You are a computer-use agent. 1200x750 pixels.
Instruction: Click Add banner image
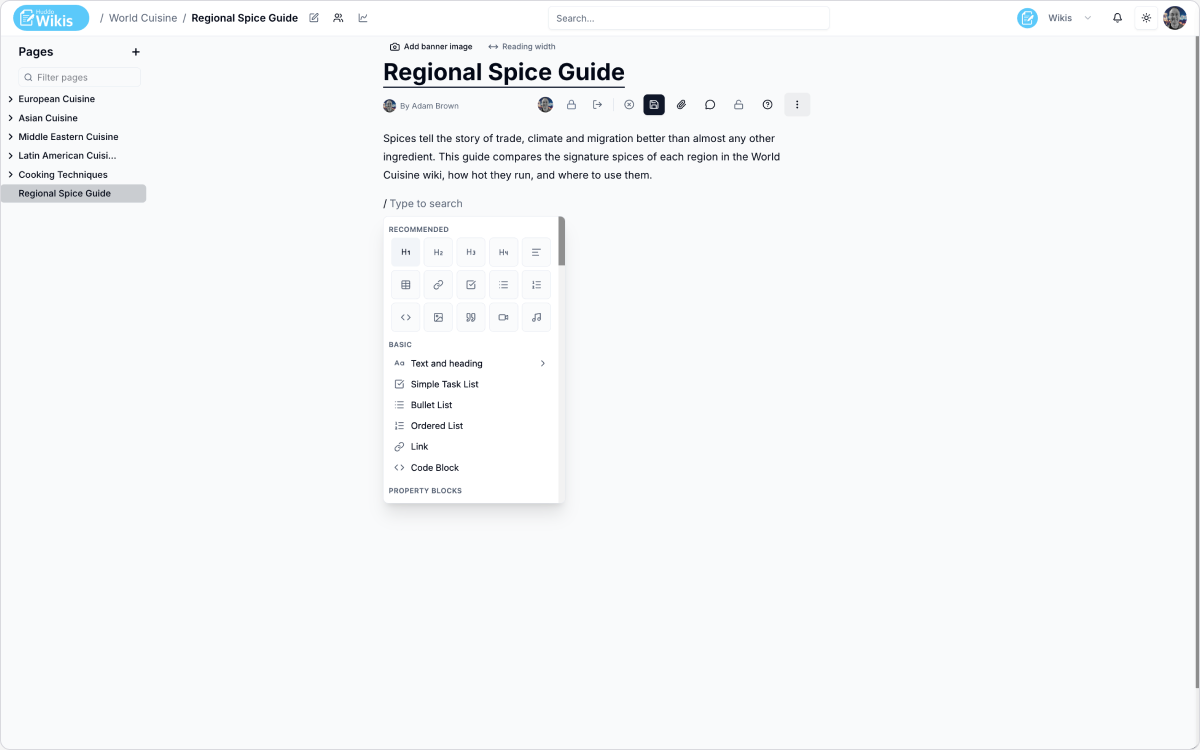(x=431, y=47)
